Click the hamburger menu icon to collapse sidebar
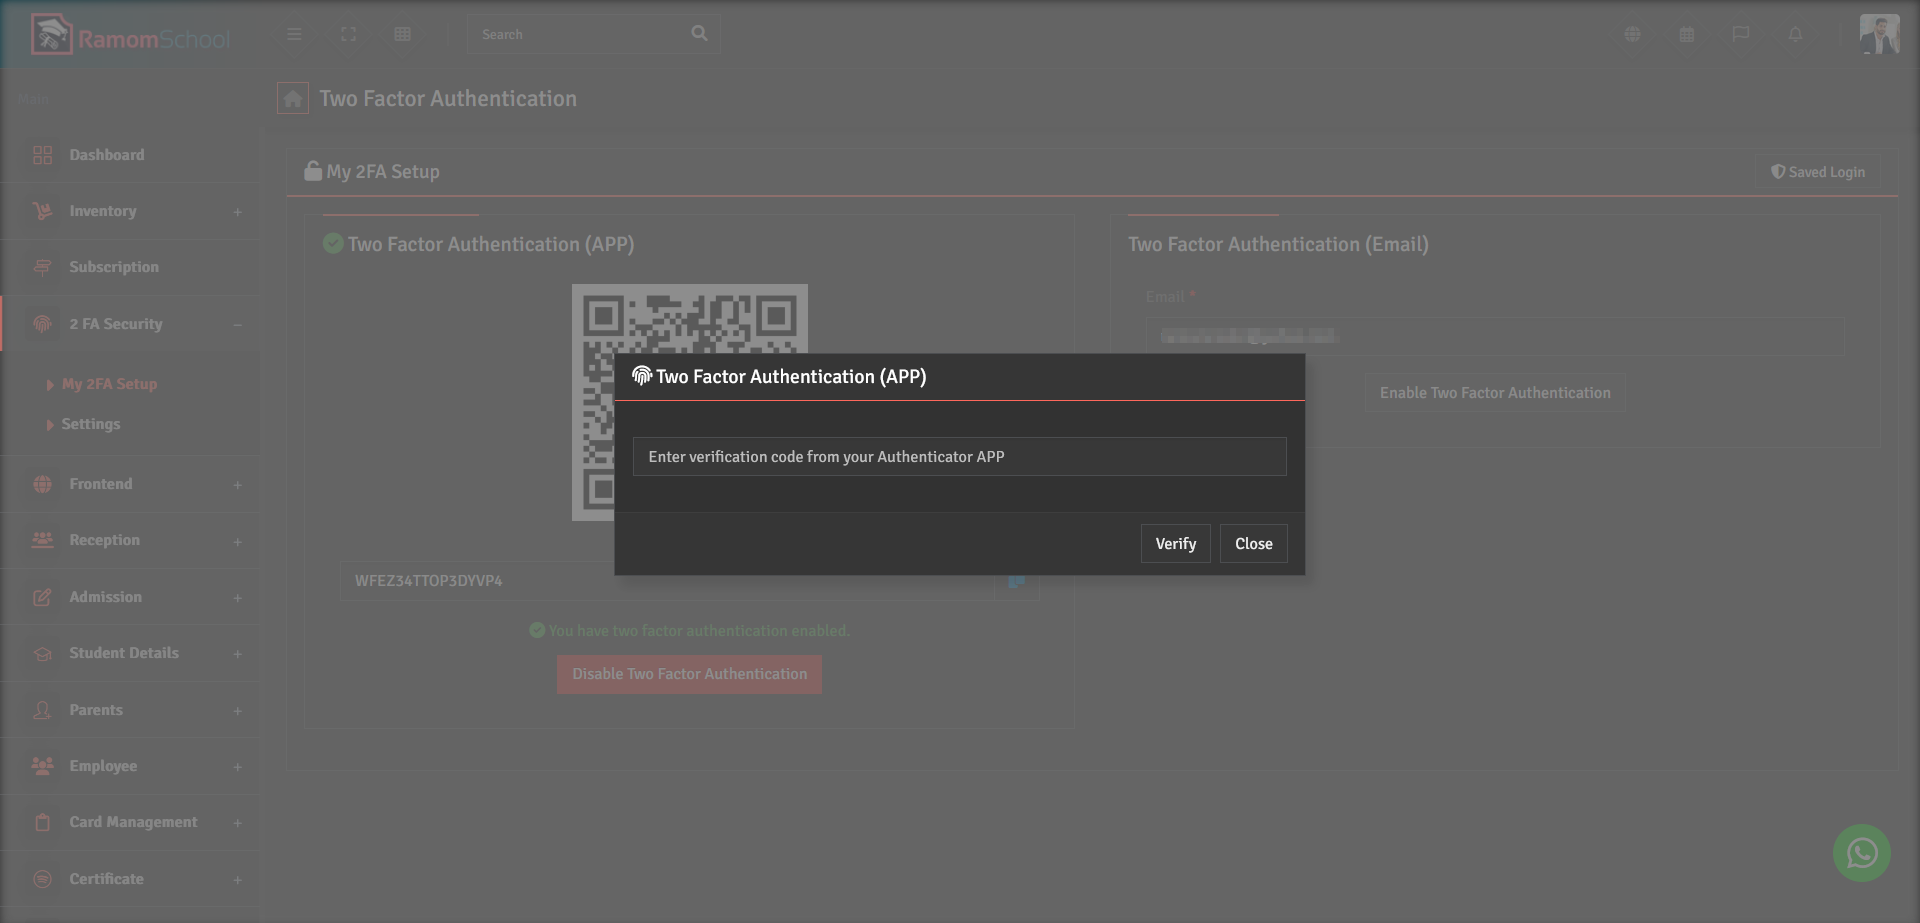Screen dimensions: 1920x923 (294, 34)
